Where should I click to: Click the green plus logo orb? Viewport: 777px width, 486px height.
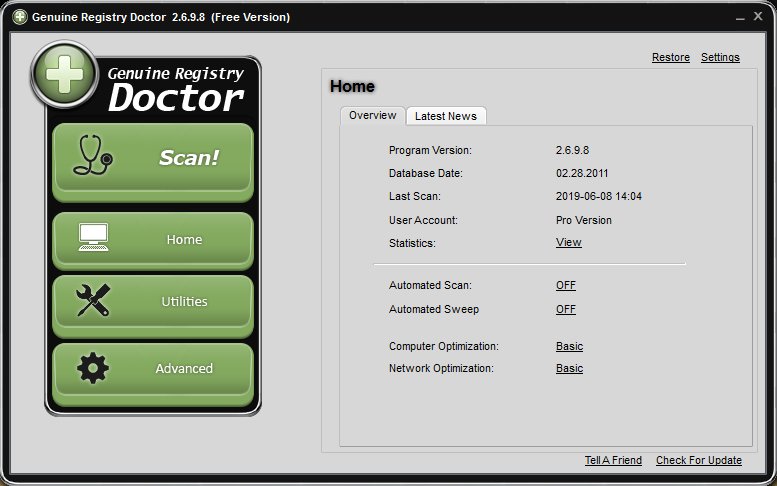[64, 74]
